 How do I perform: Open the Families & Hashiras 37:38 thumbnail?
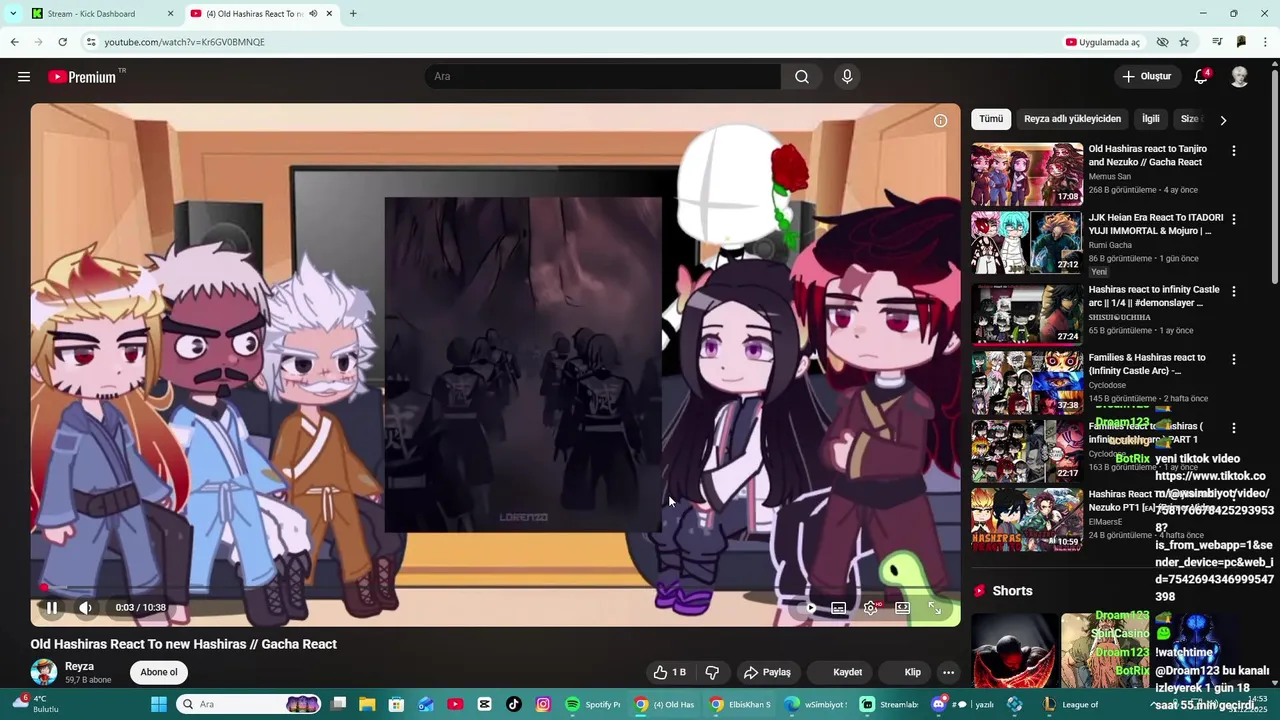pyautogui.click(x=1027, y=382)
